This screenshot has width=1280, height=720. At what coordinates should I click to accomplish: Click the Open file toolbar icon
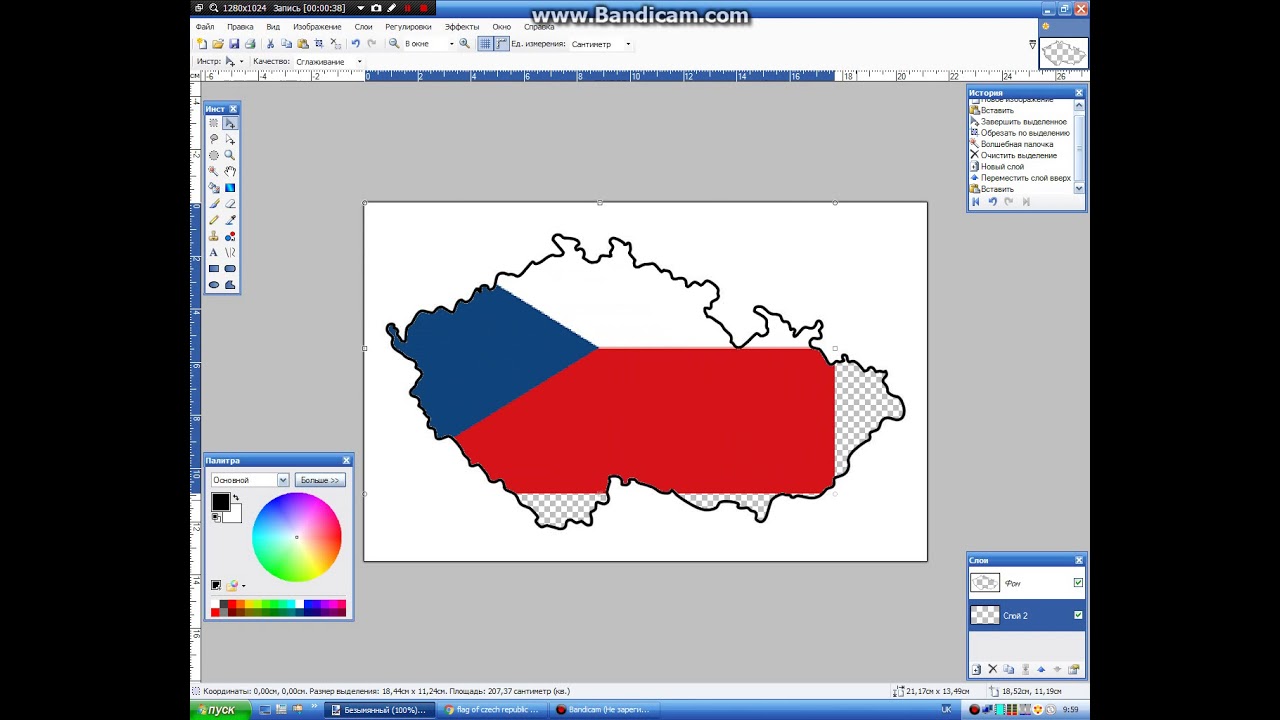pyautogui.click(x=218, y=44)
